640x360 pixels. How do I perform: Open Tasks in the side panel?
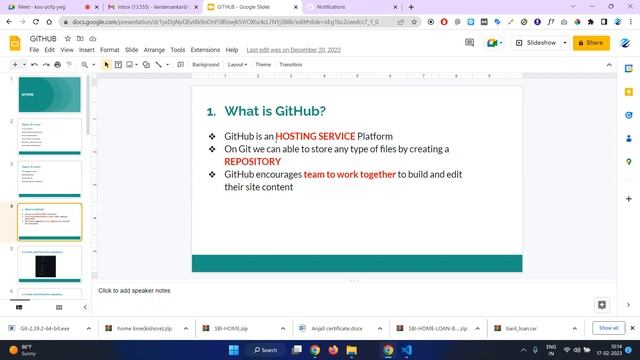pos(629,115)
